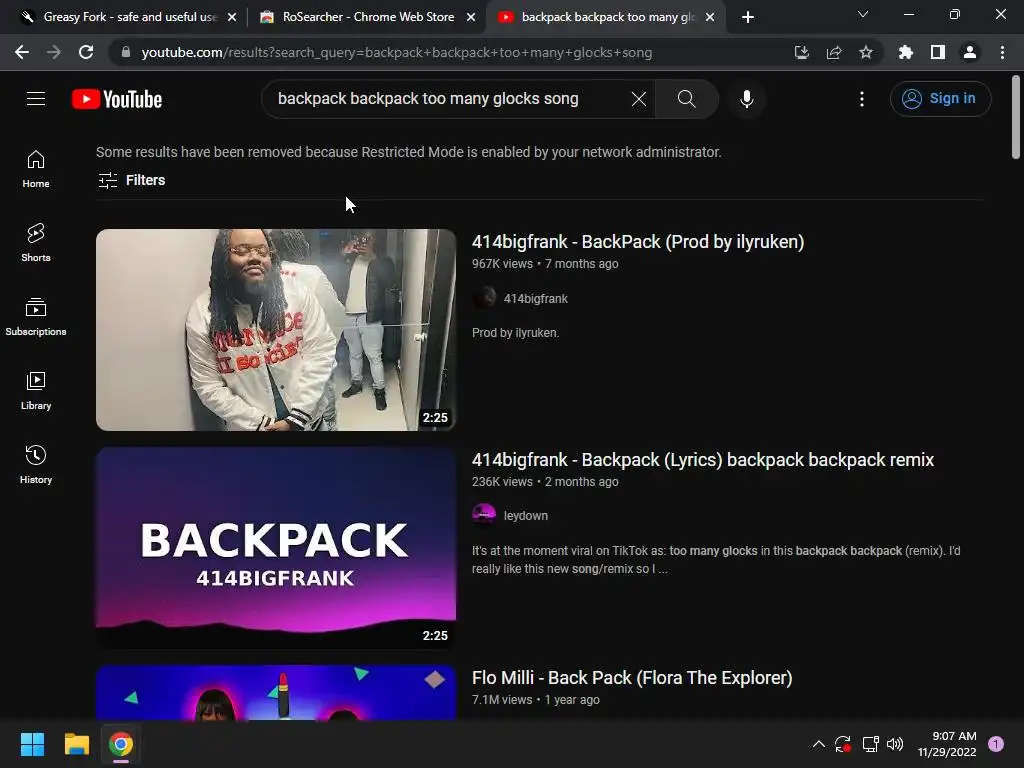
Task: Close the RoSearcher tab
Action: coord(471,17)
